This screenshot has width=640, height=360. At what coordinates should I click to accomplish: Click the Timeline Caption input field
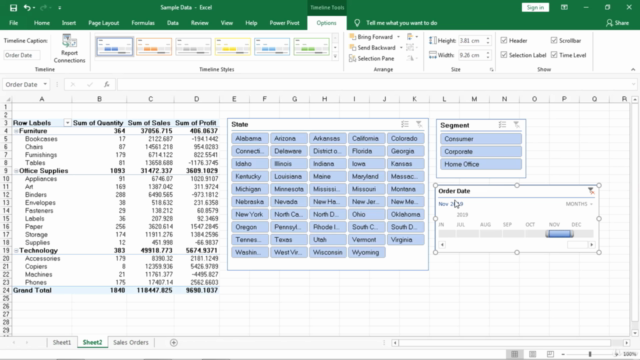pyautogui.click(x=22, y=55)
